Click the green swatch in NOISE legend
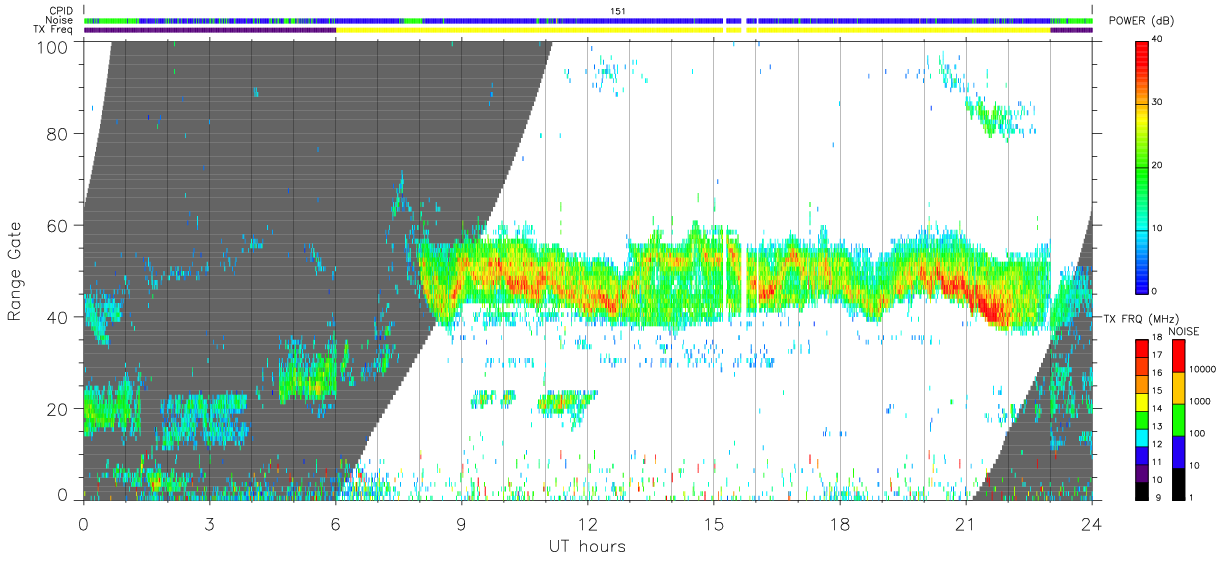The image size is (1228, 567). [1178, 419]
